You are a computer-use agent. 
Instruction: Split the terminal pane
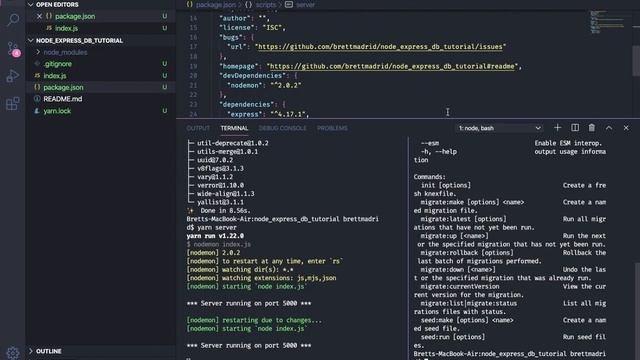pyautogui.click(x=575, y=128)
